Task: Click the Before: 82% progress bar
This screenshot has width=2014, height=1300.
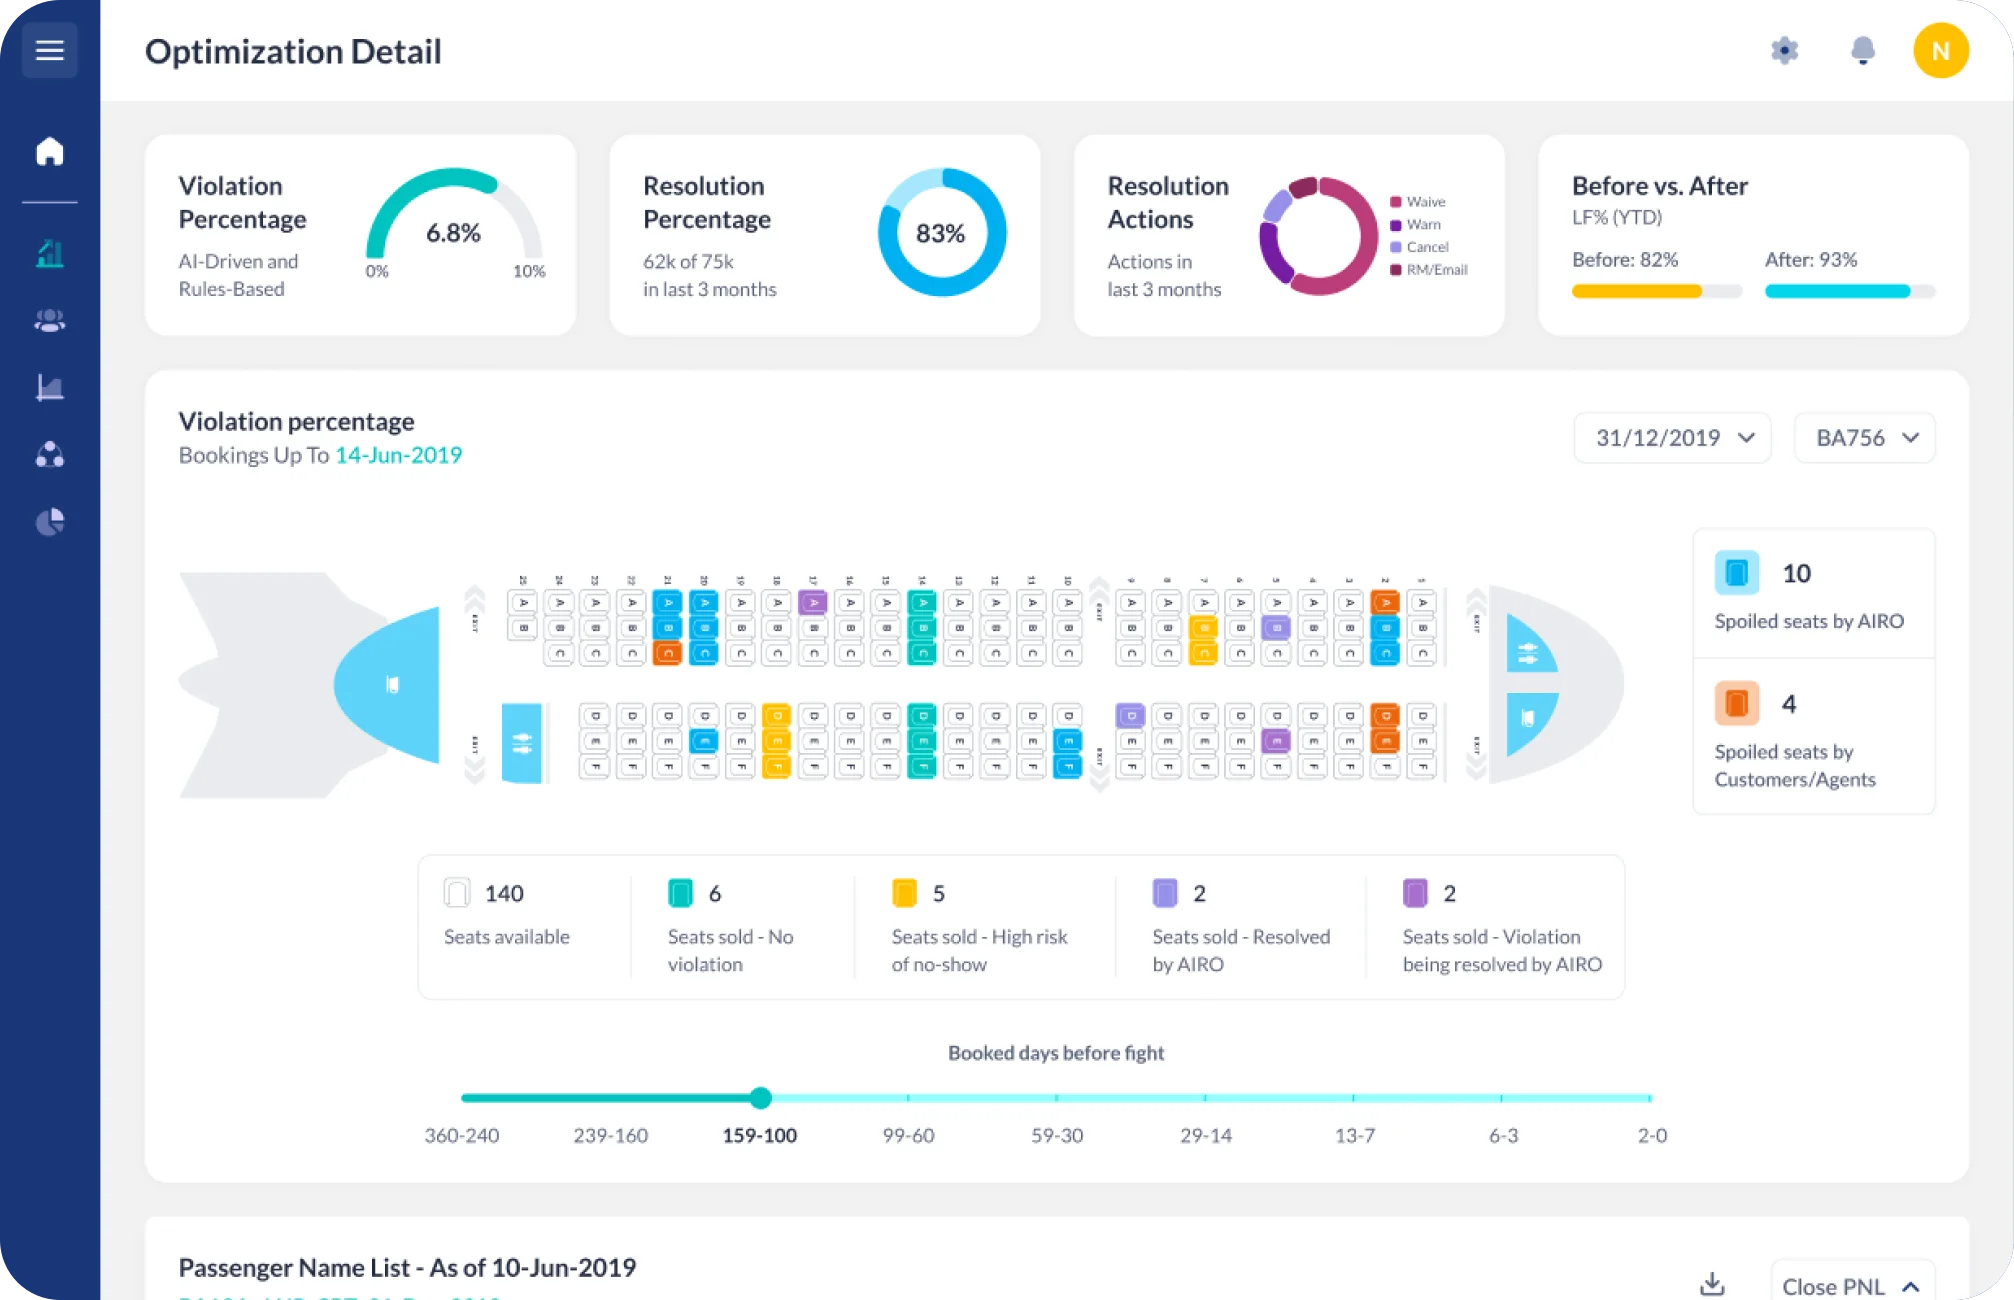Action: coord(1656,291)
